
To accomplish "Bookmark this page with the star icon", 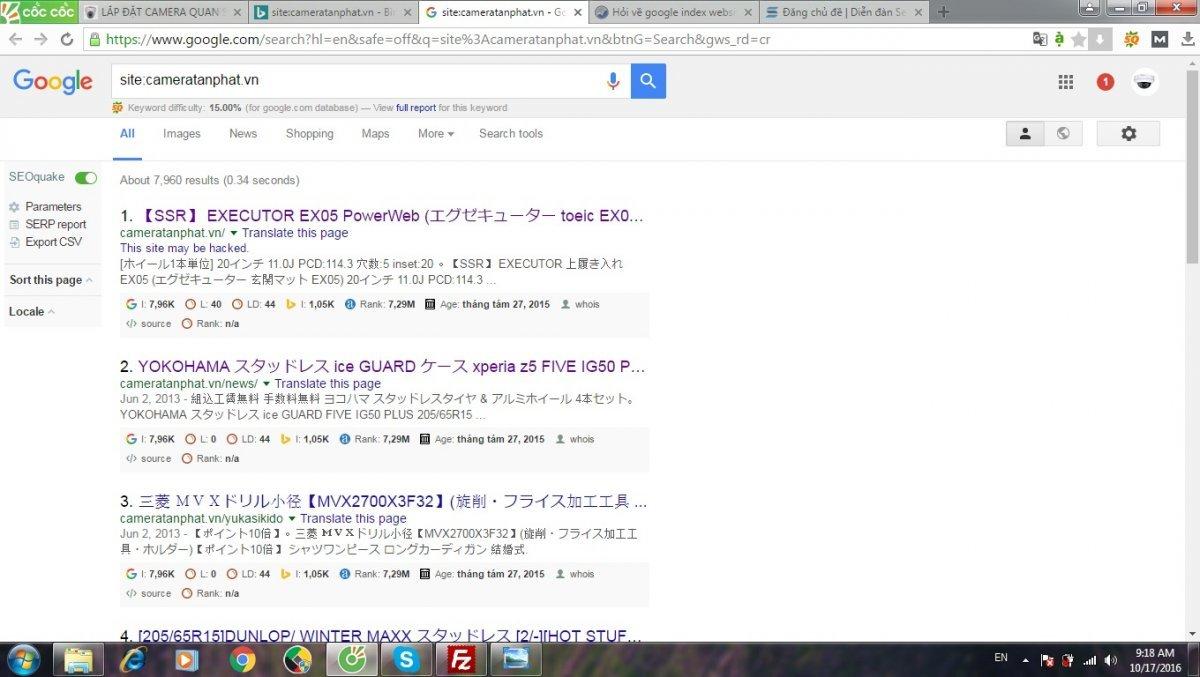I will pos(1078,40).
